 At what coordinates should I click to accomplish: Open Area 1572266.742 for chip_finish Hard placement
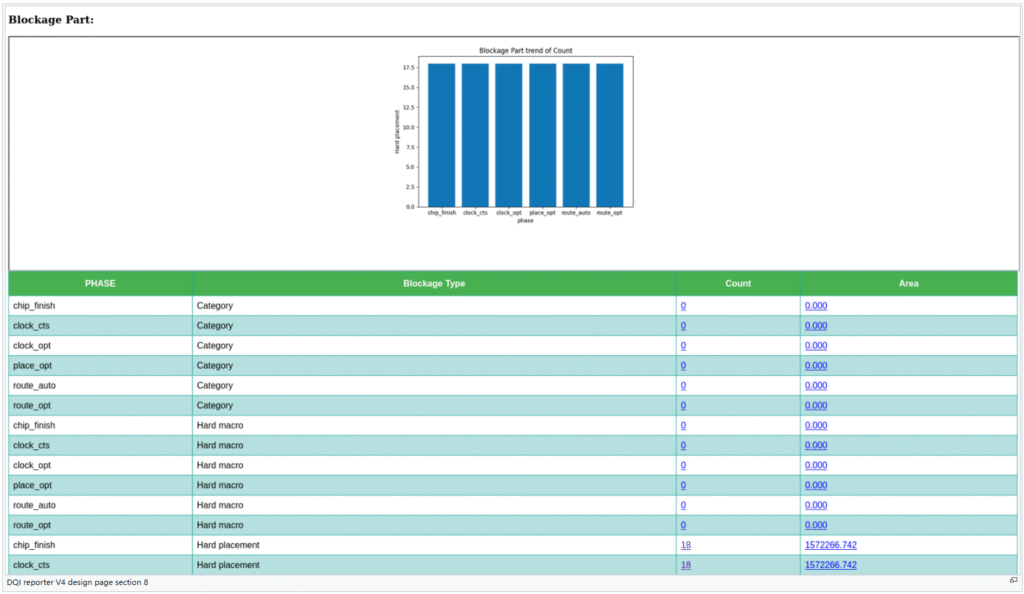(x=830, y=545)
